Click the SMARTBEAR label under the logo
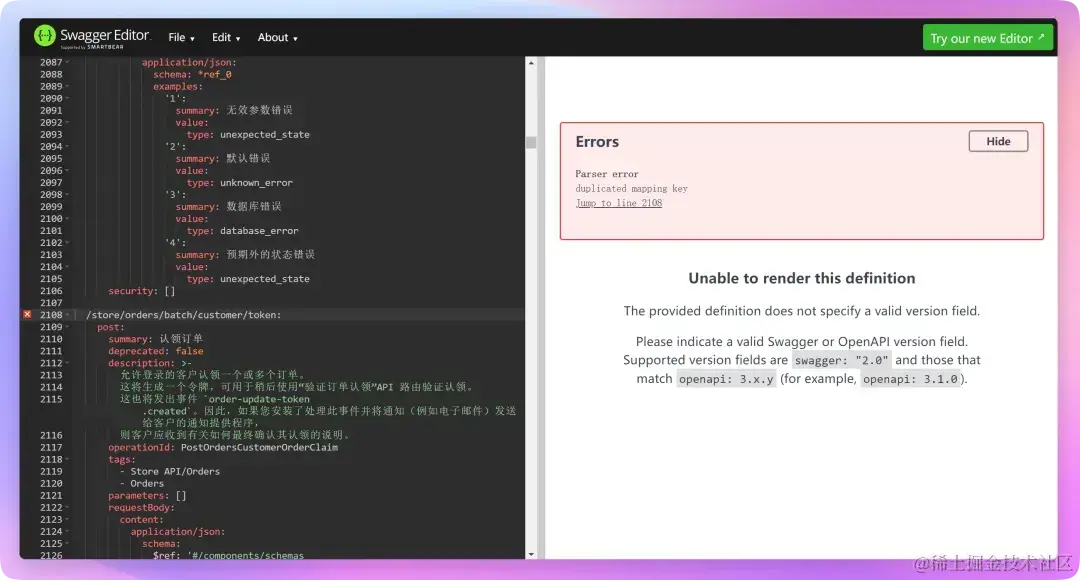This screenshot has height=580, width=1080. [x=104, y=46]
